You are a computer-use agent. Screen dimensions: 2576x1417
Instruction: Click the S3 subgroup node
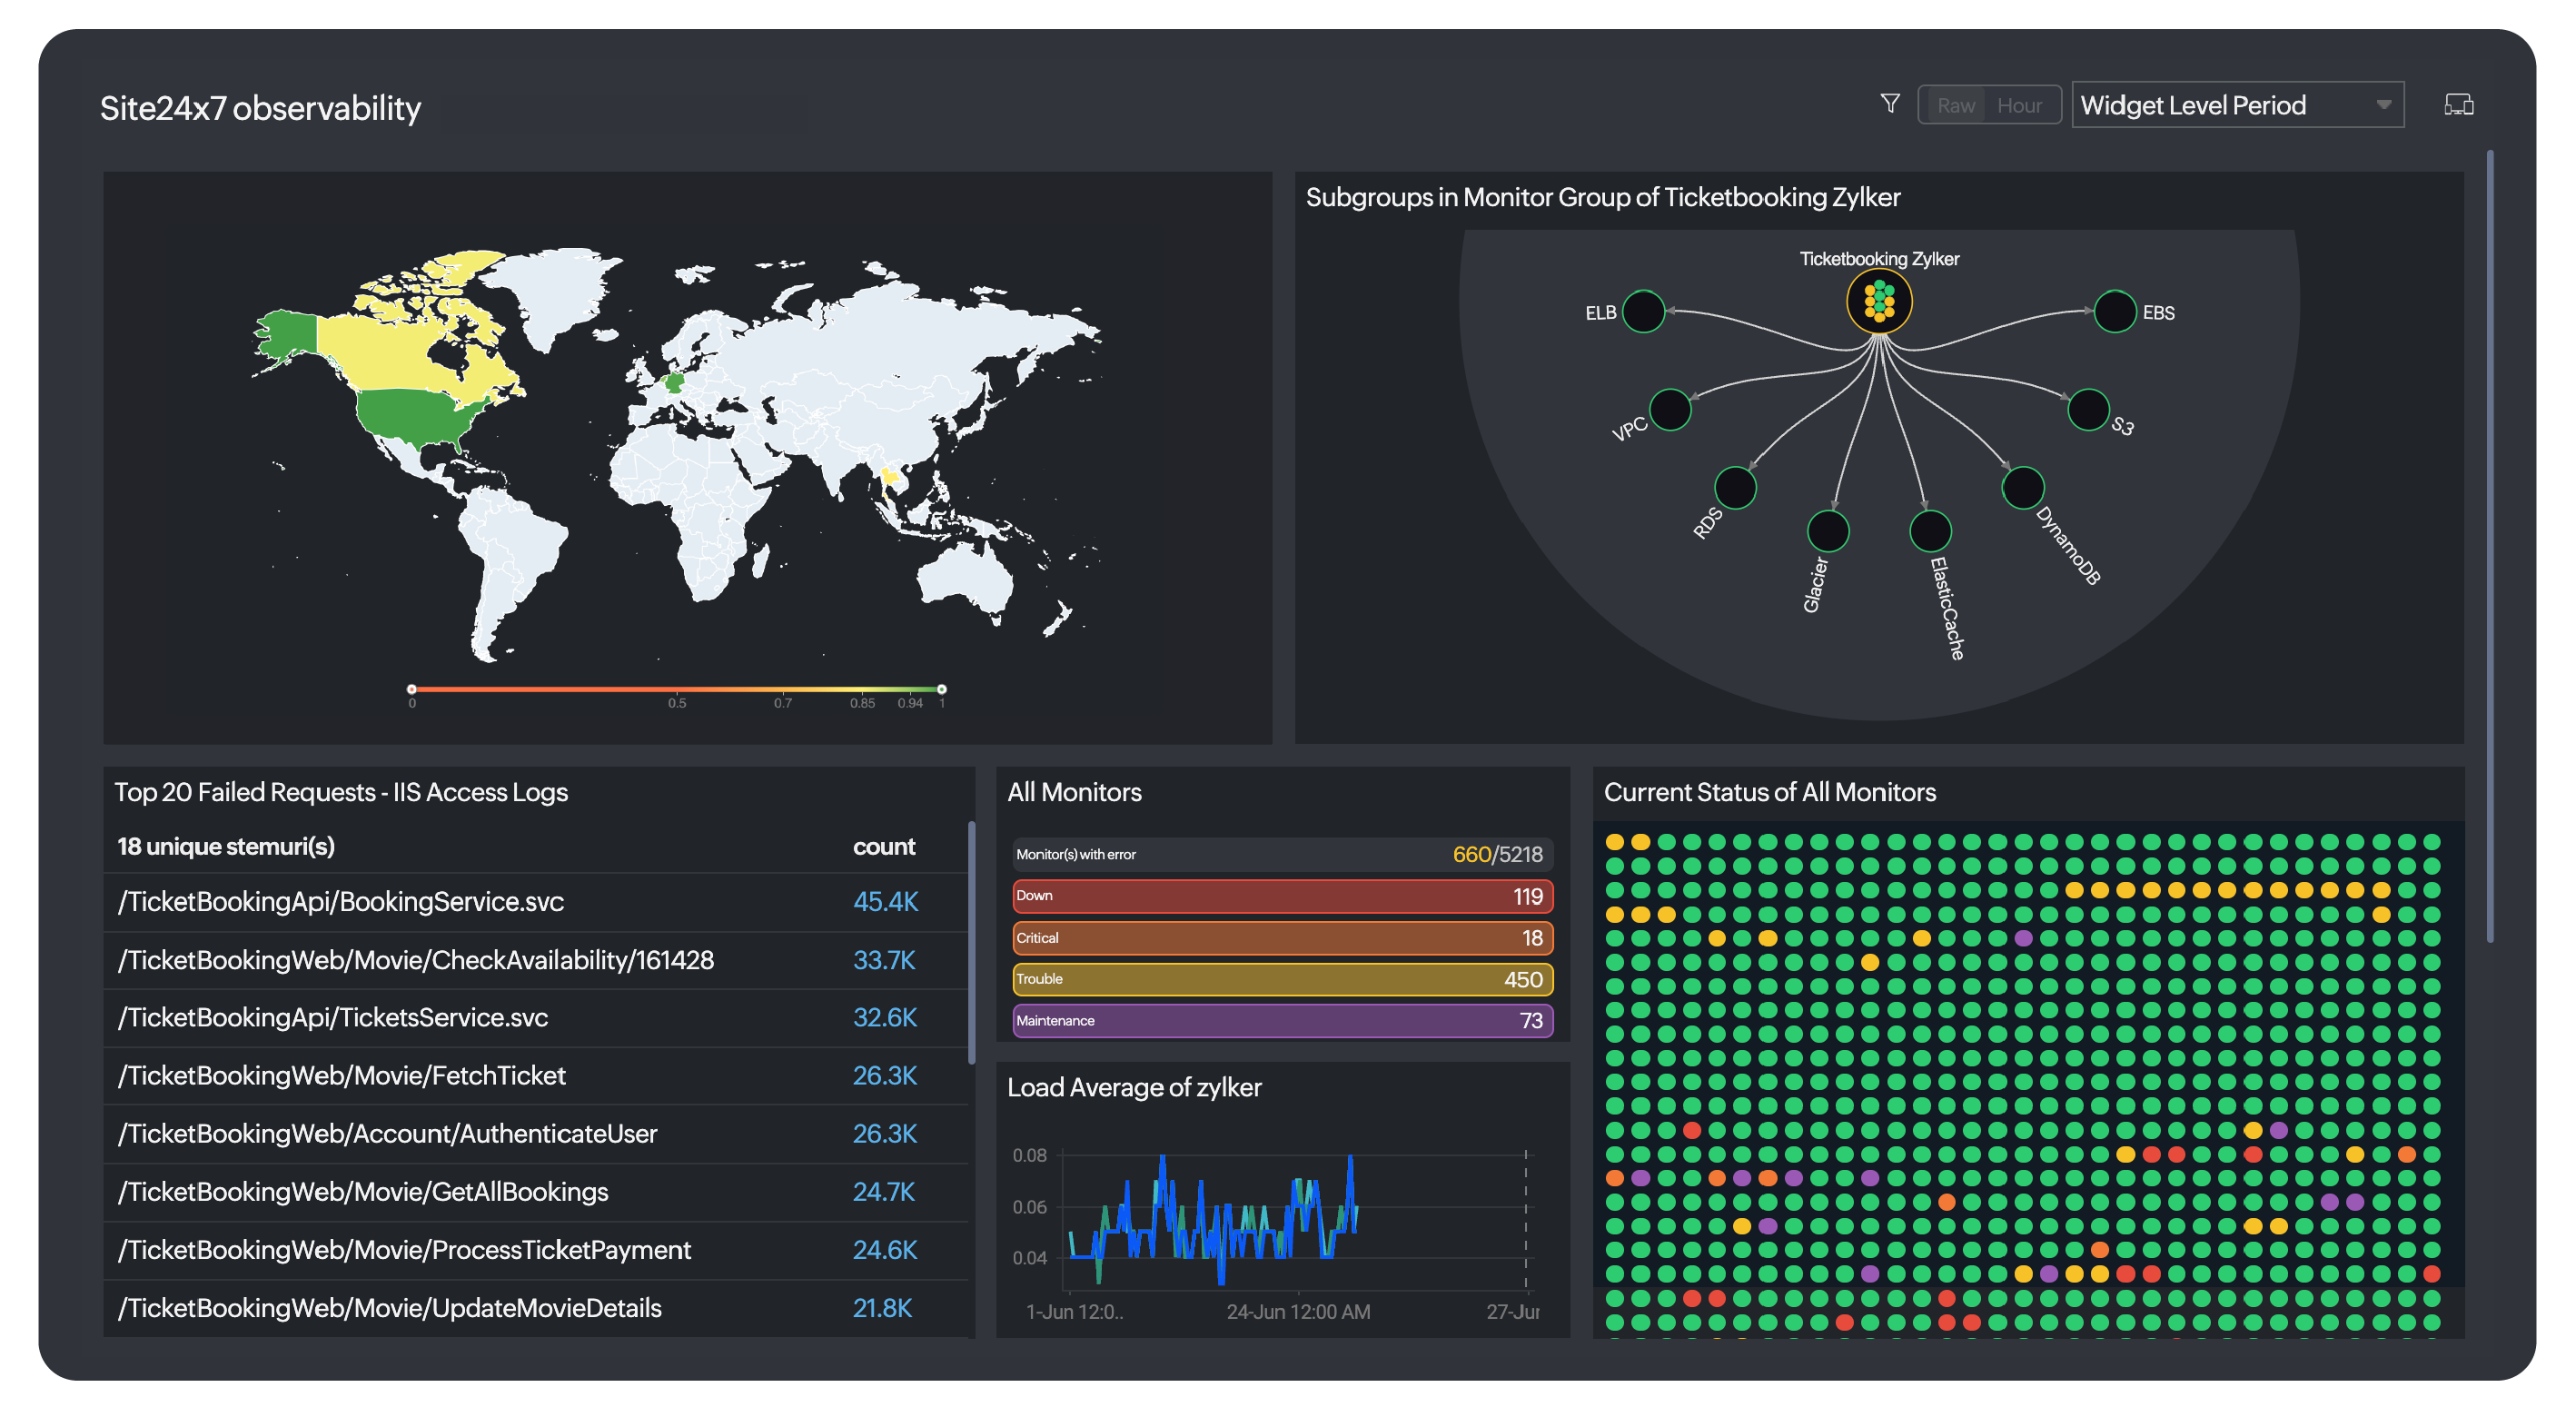click(2087, 410)
